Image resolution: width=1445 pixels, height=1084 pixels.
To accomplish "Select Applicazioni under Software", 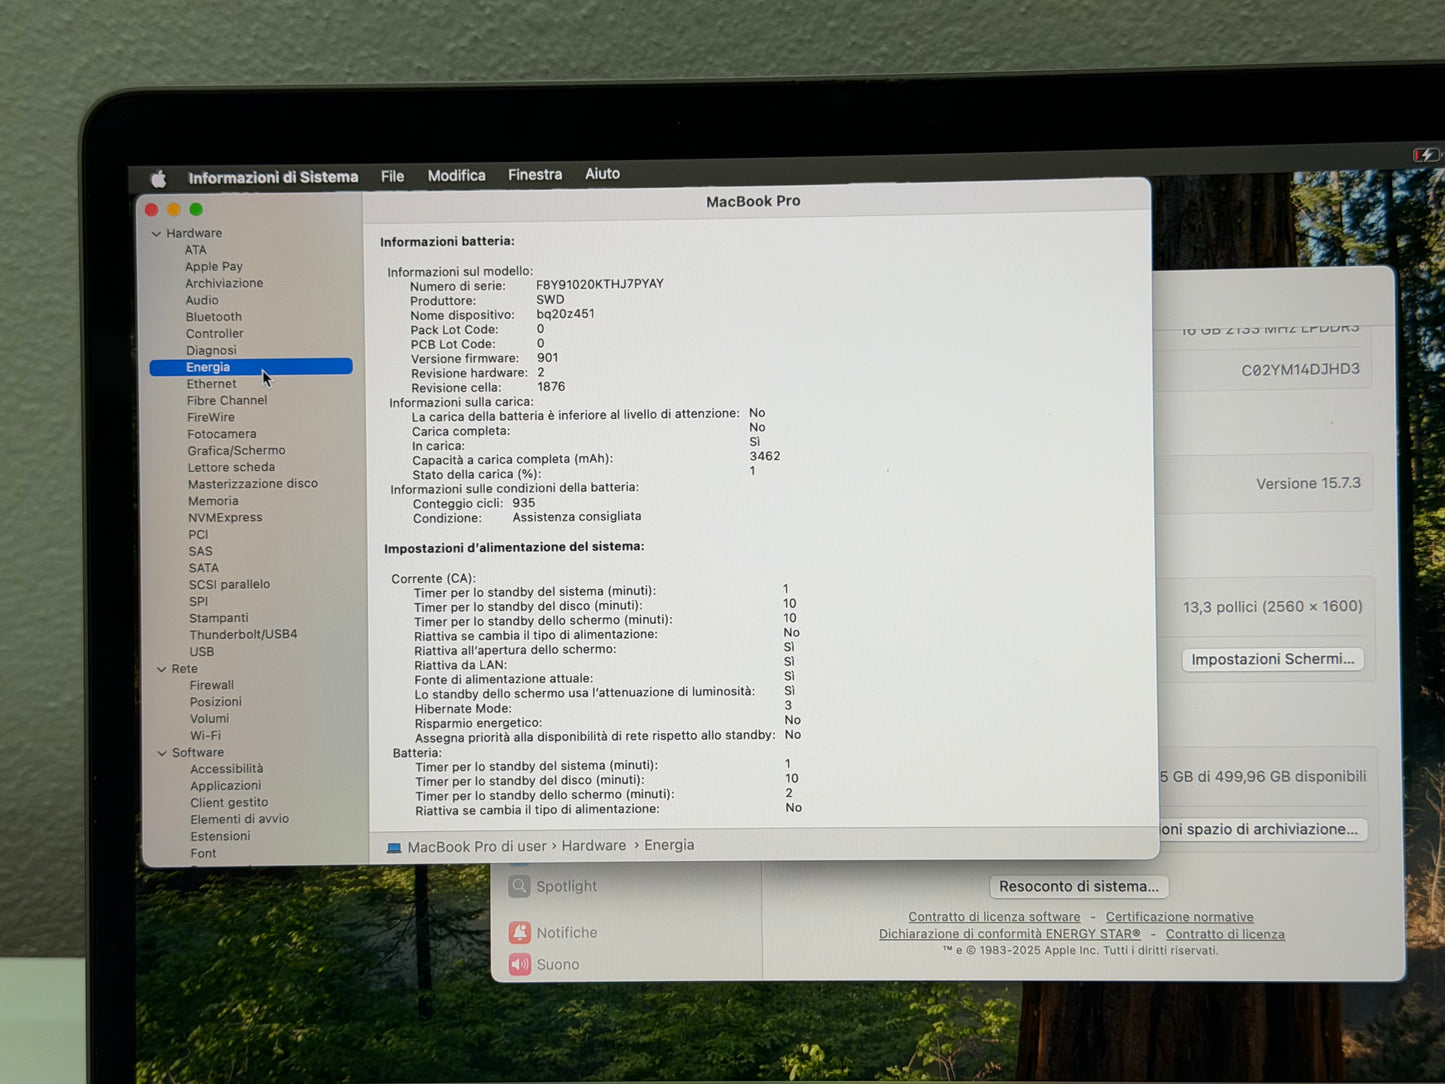I will tap(226, 786).
